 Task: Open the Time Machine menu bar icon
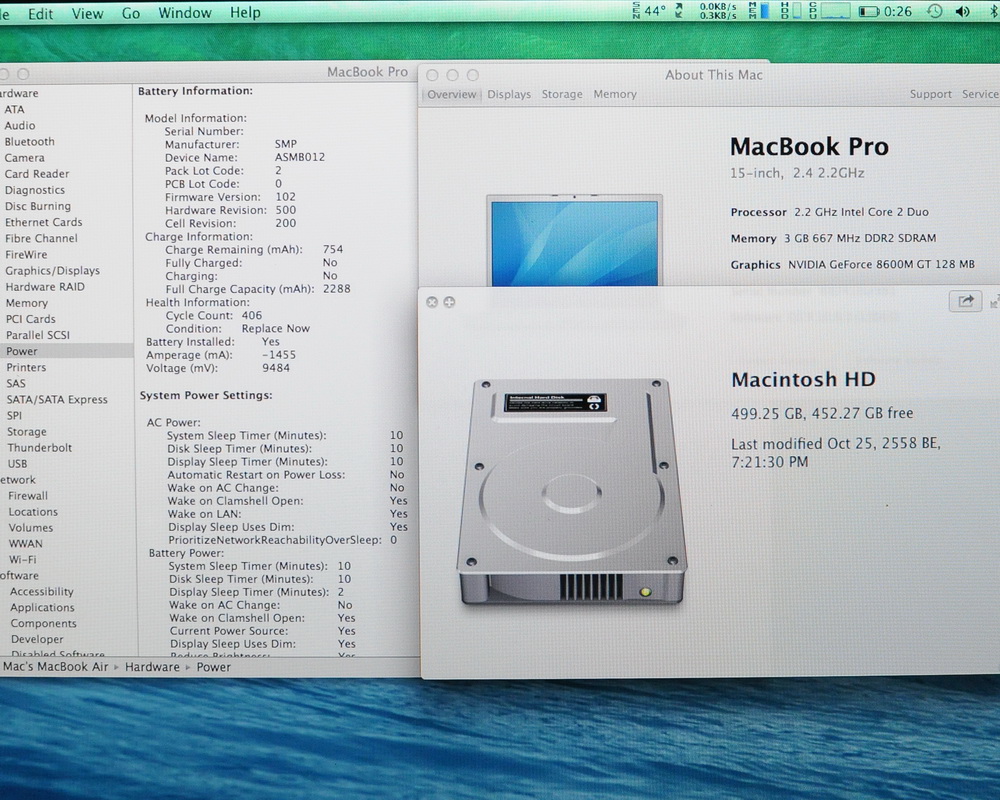point(934,11)
